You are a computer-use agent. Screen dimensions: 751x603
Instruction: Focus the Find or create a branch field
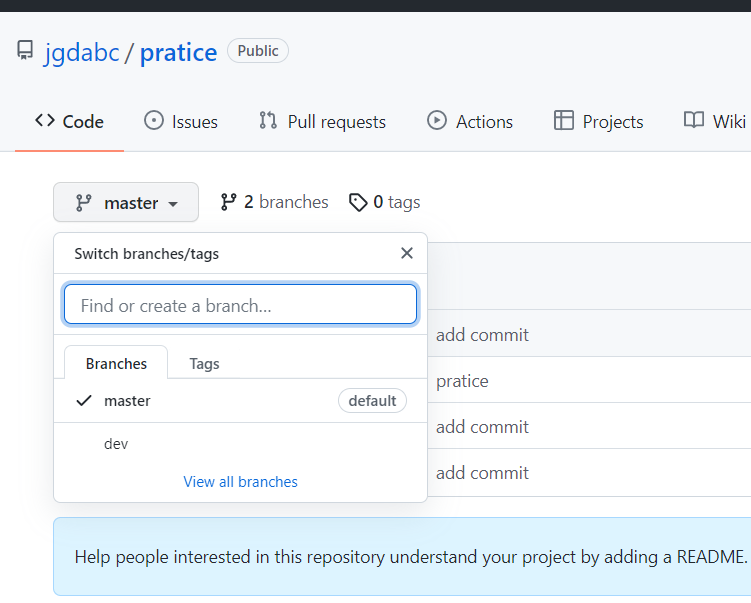click(x=240, y=305)
